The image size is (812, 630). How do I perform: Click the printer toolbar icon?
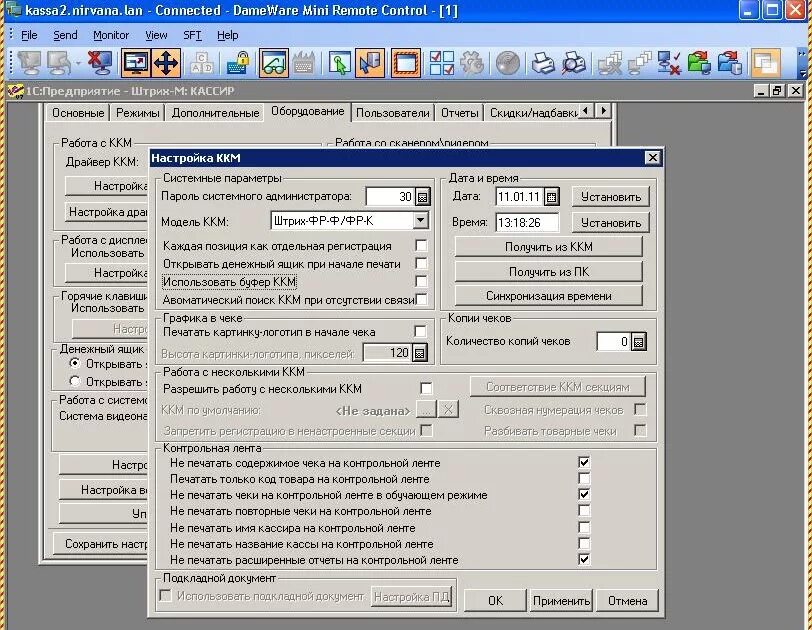[543, 64]
